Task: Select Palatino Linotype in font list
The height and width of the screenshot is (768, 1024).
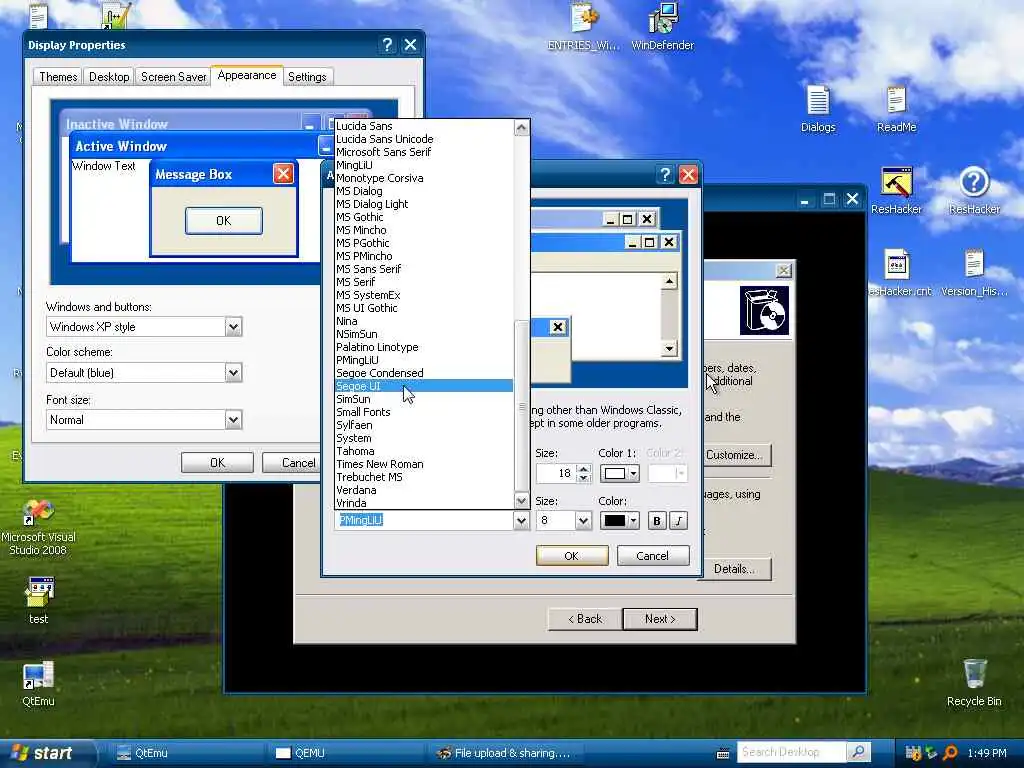Action: tap(423, 347)
